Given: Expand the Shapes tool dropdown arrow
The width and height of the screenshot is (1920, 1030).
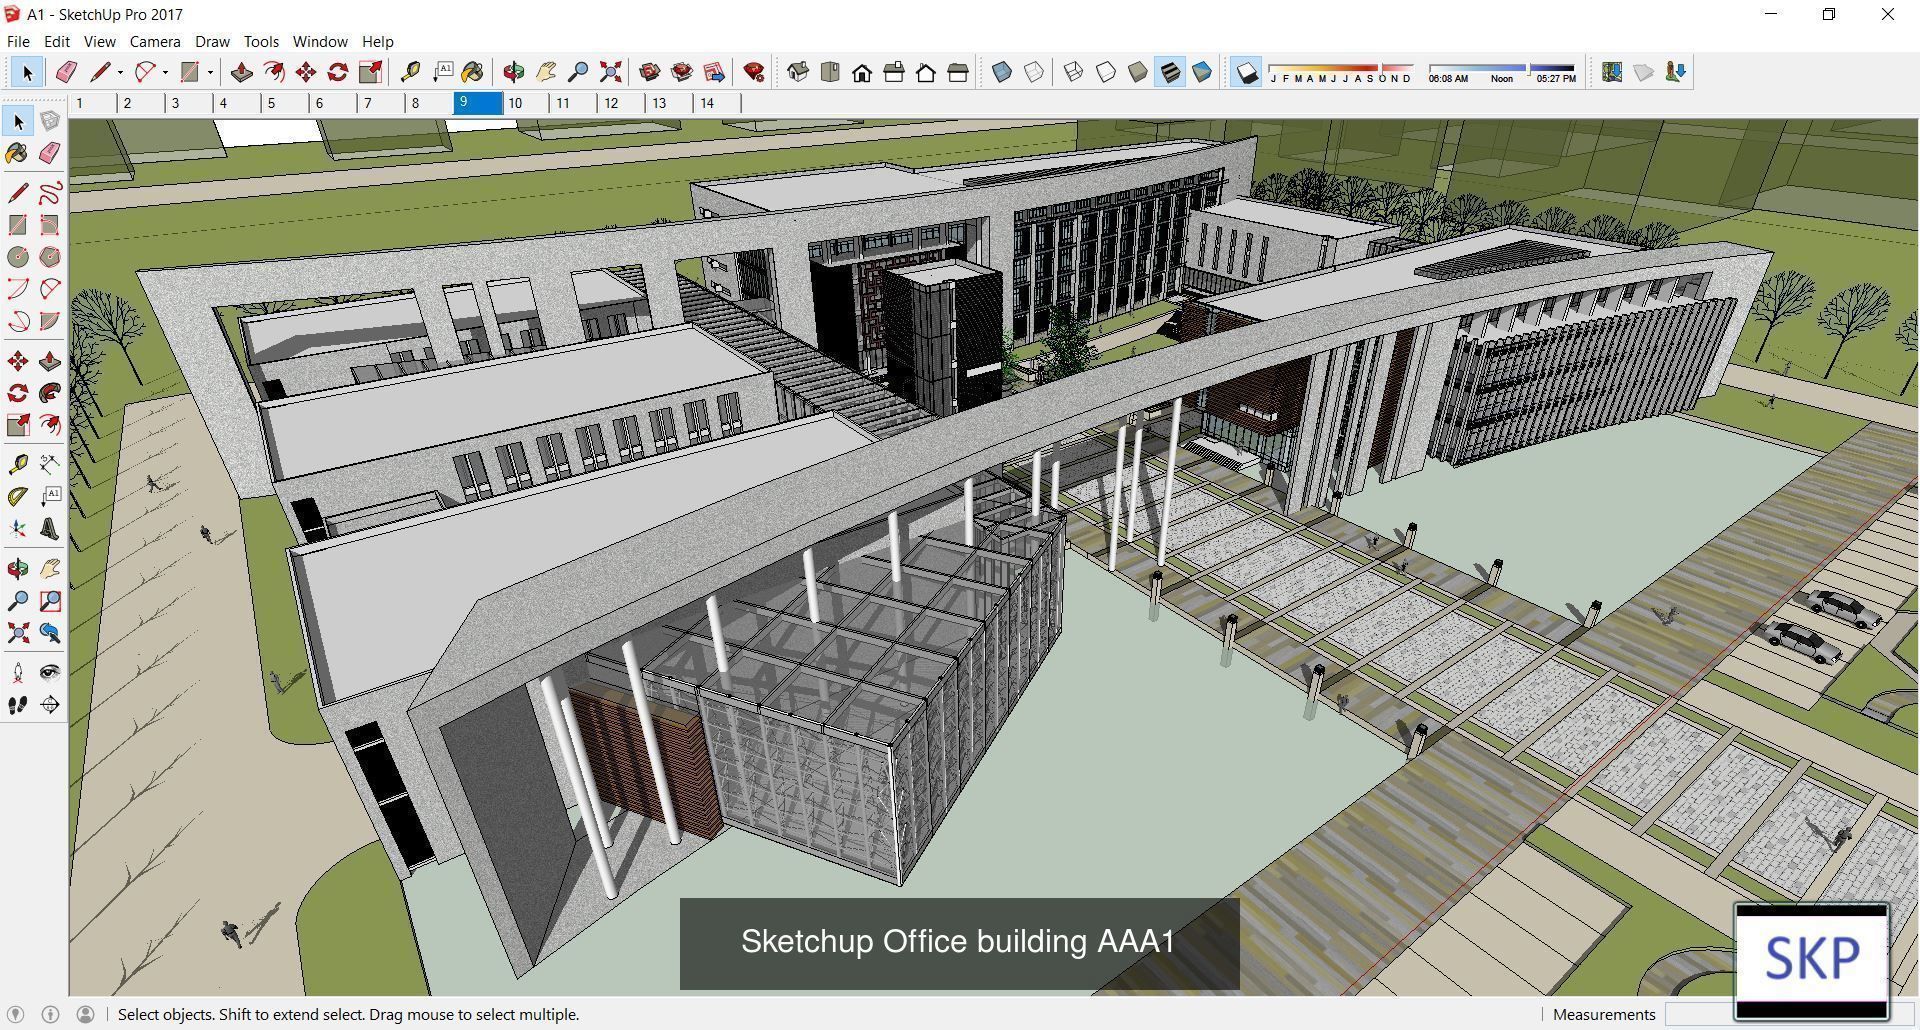Looking at the screenshot, I should 210,72.
